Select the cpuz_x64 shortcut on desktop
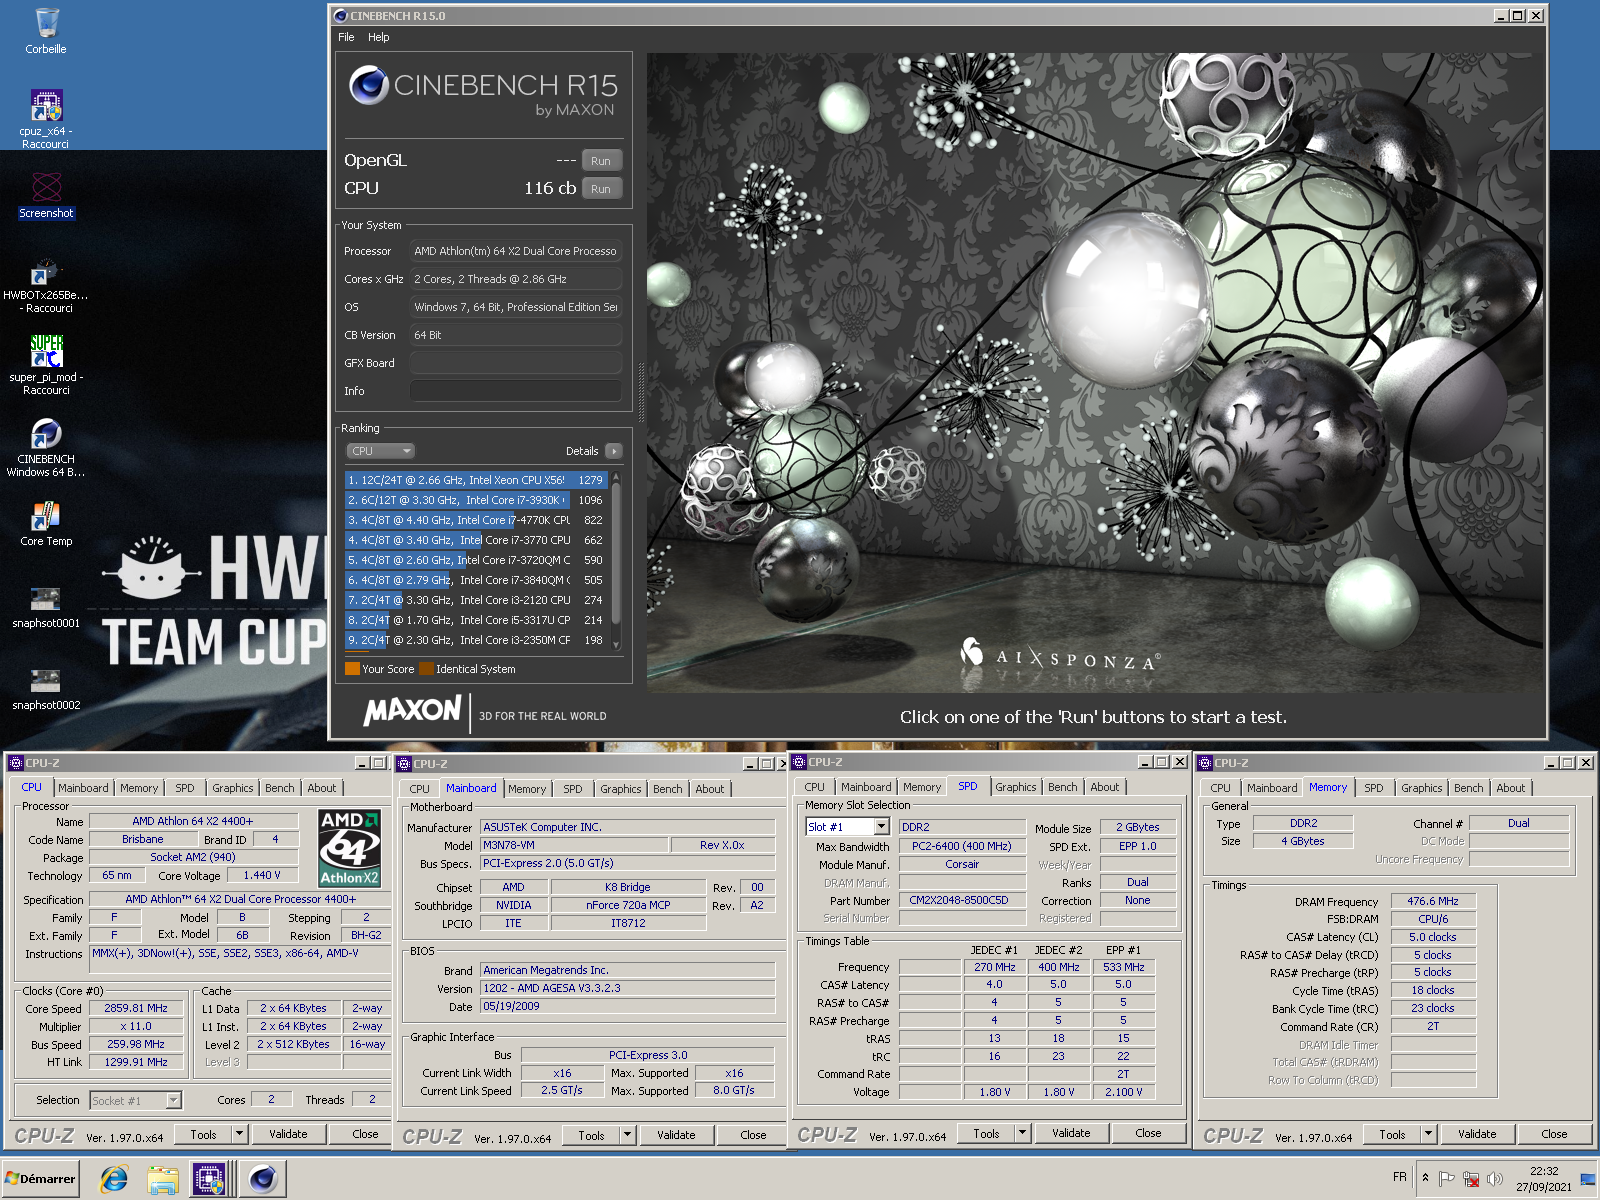The image size is (1600, 1200). tap(46, 118)
